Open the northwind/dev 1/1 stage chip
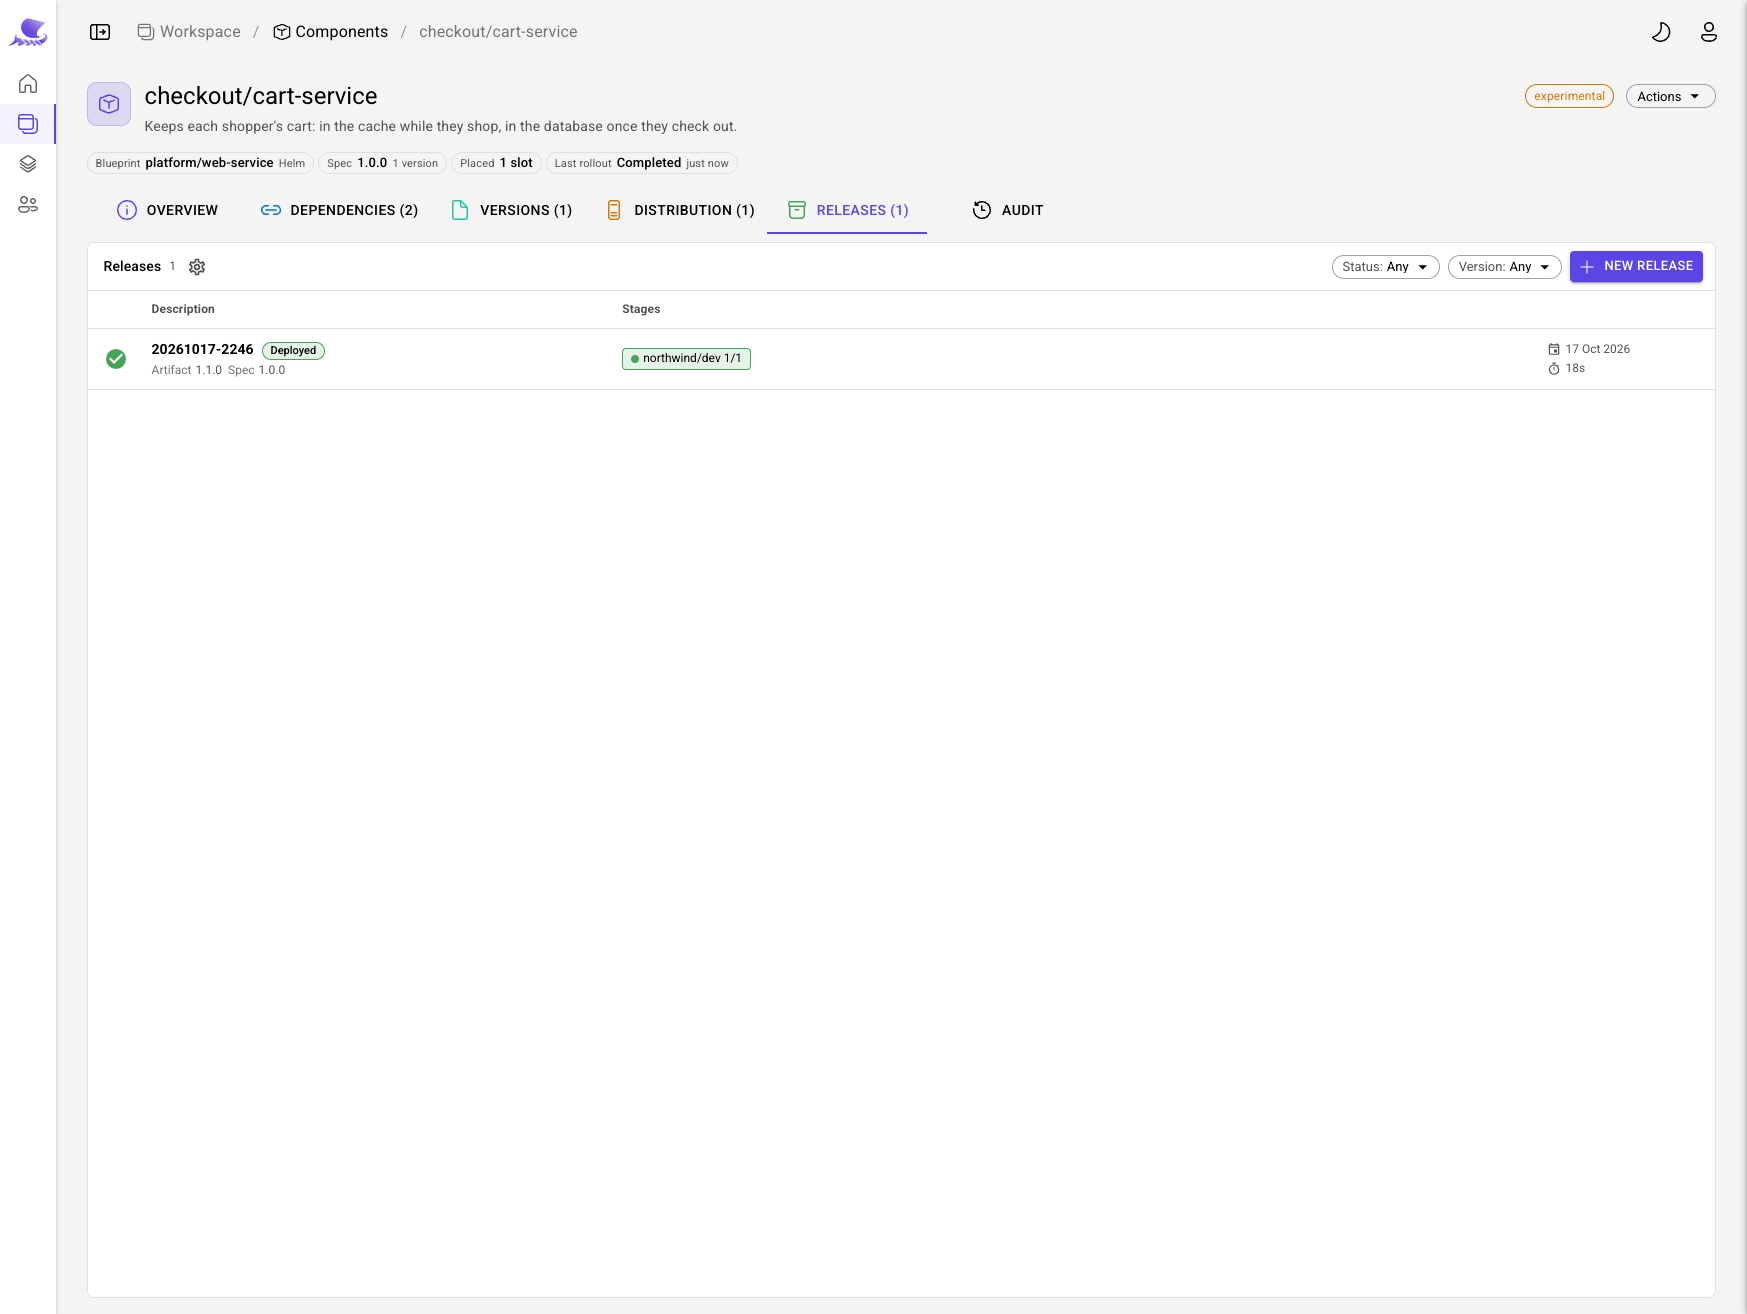The image size is (1747, 1314). point(686,359)
